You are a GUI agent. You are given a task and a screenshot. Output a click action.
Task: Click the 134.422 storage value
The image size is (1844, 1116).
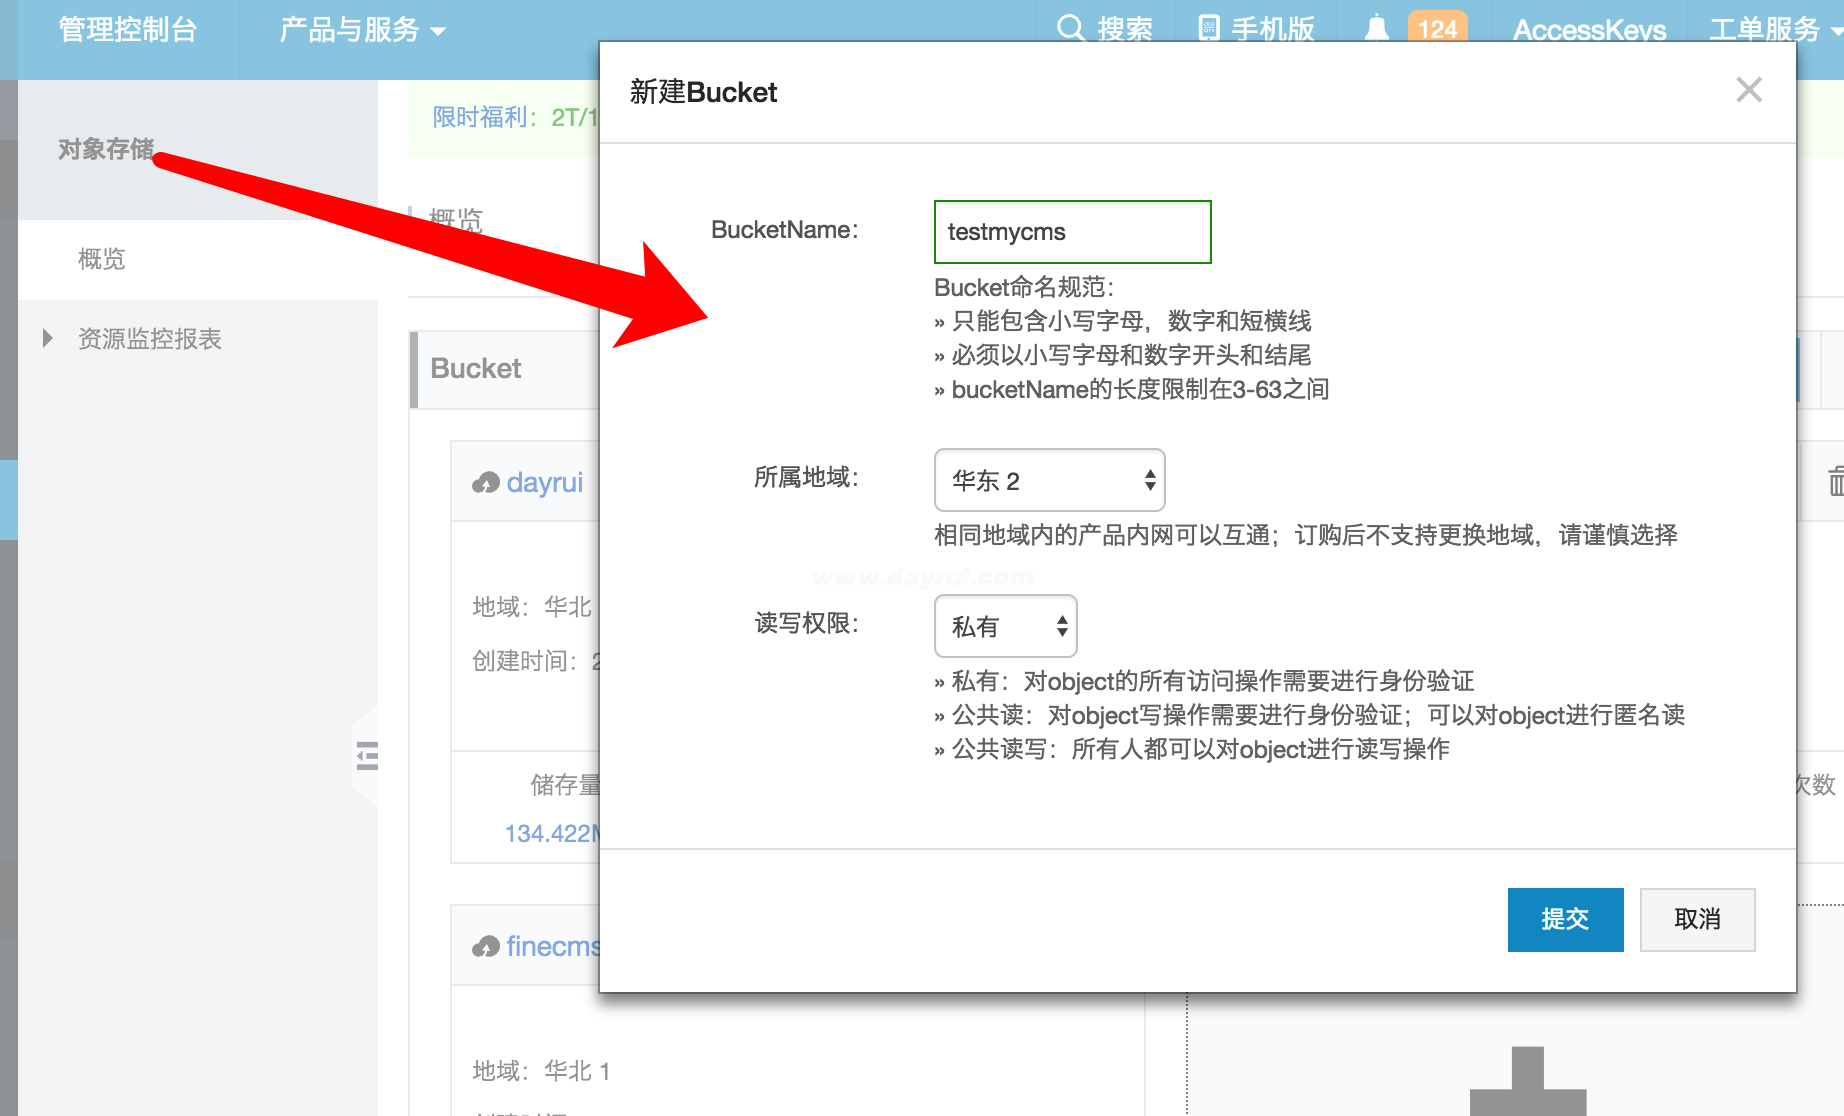coord(552,833)
